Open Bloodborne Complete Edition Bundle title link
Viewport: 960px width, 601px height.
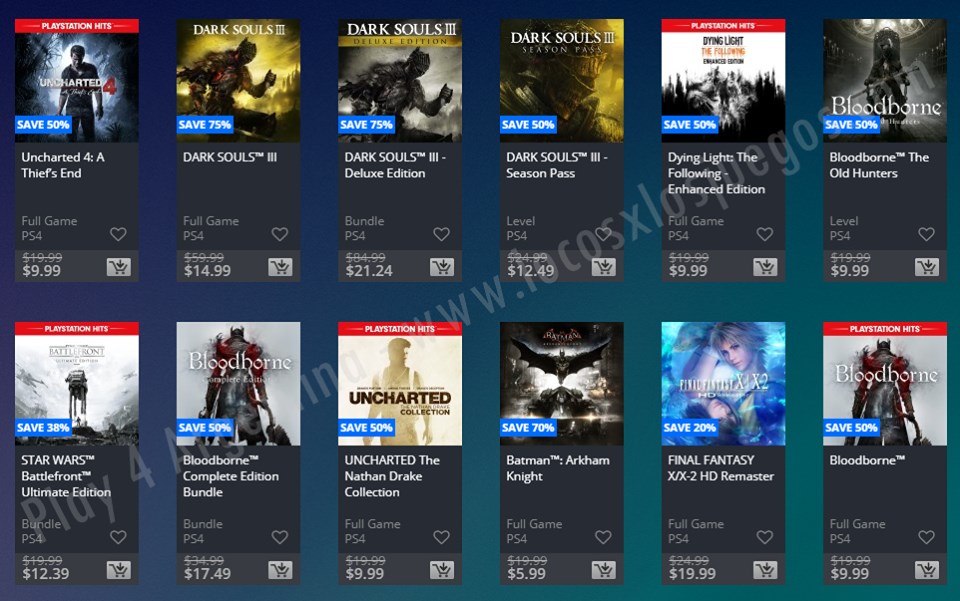231,476
